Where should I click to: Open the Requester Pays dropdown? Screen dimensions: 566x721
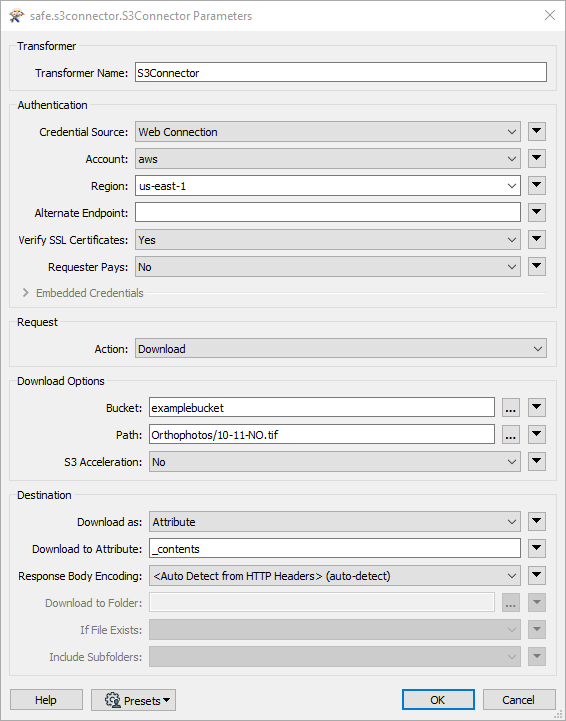tap(328, 267)
